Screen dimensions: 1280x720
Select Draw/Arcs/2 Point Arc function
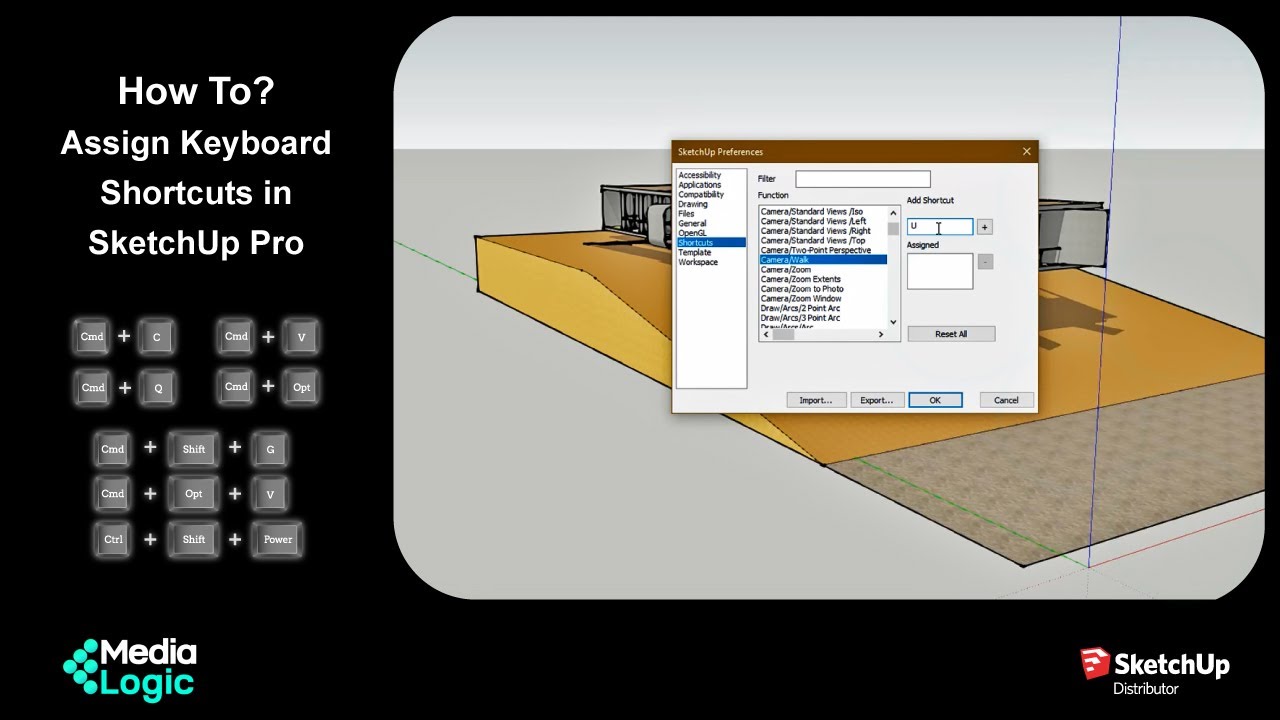801,308
